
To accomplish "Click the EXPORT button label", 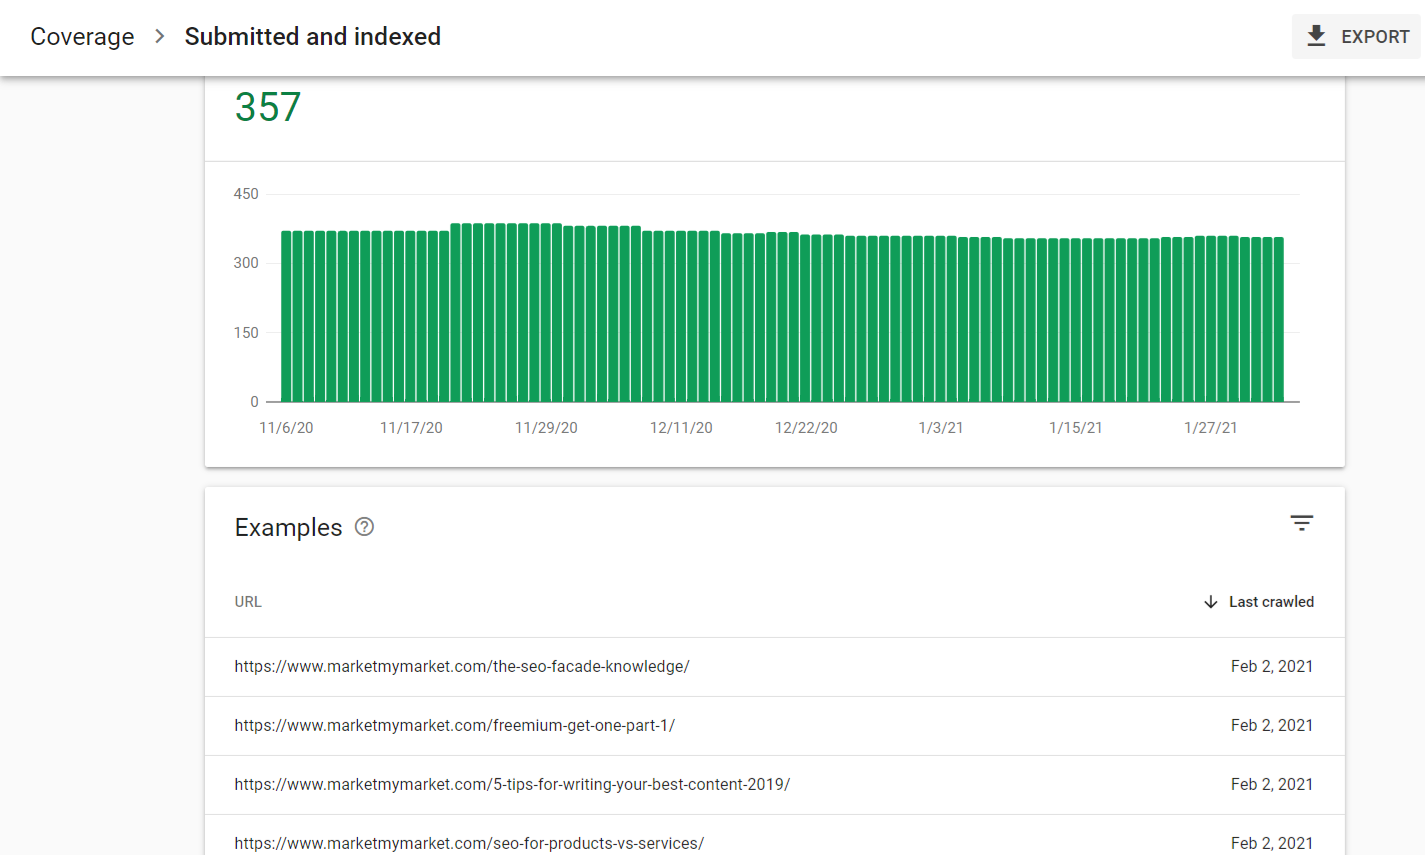I will [1374, 36].
